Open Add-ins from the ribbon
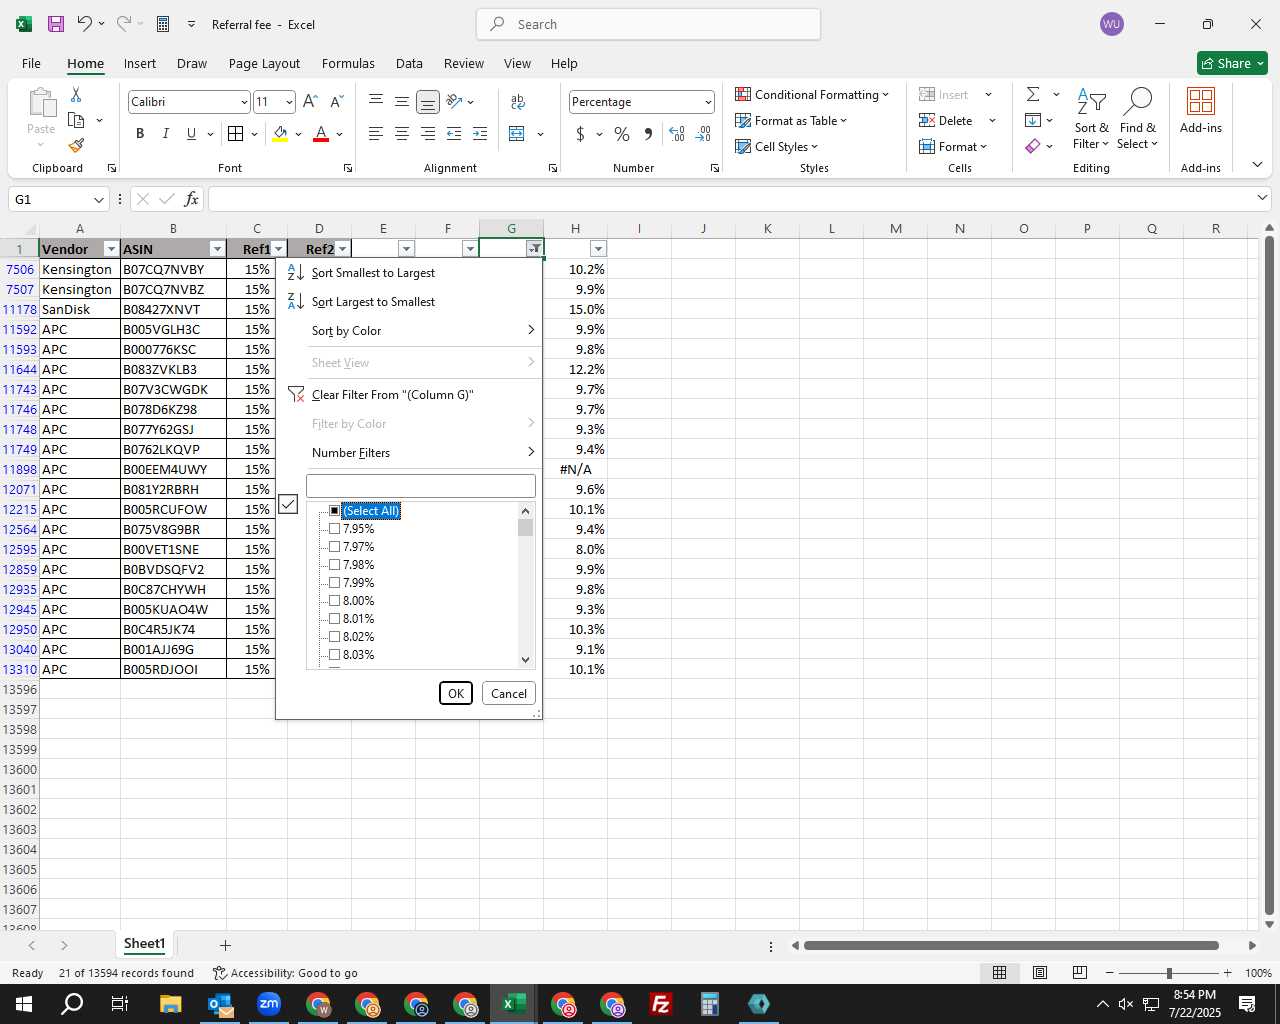Image resolution: width=1280 pixels, height=1024 pixels. [x=1201, y=110]
